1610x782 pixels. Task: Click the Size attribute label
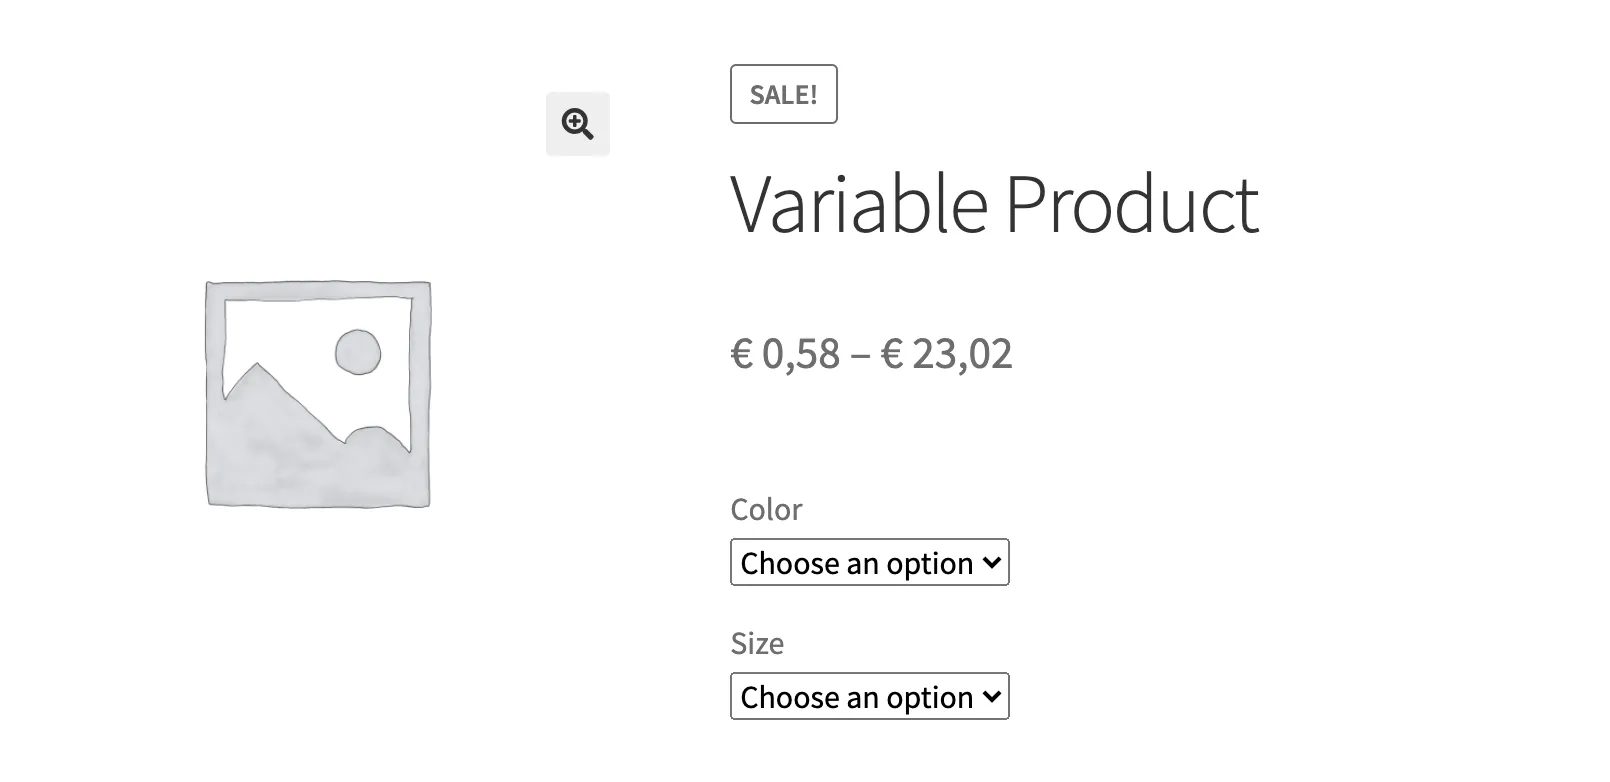coord(757,644)
